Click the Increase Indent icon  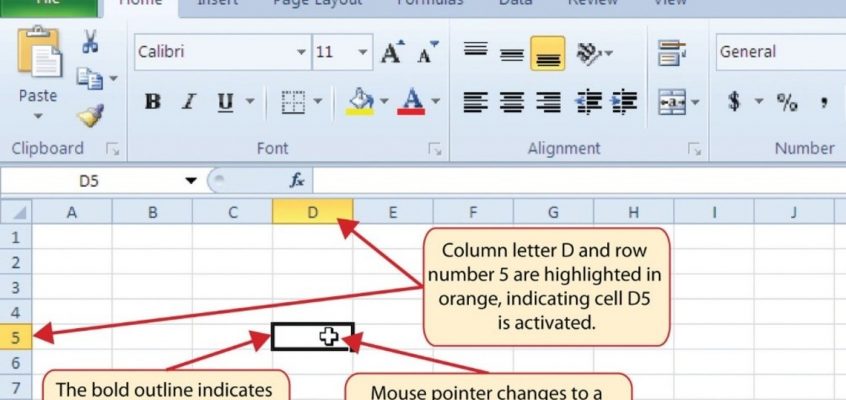coord(624,101)
